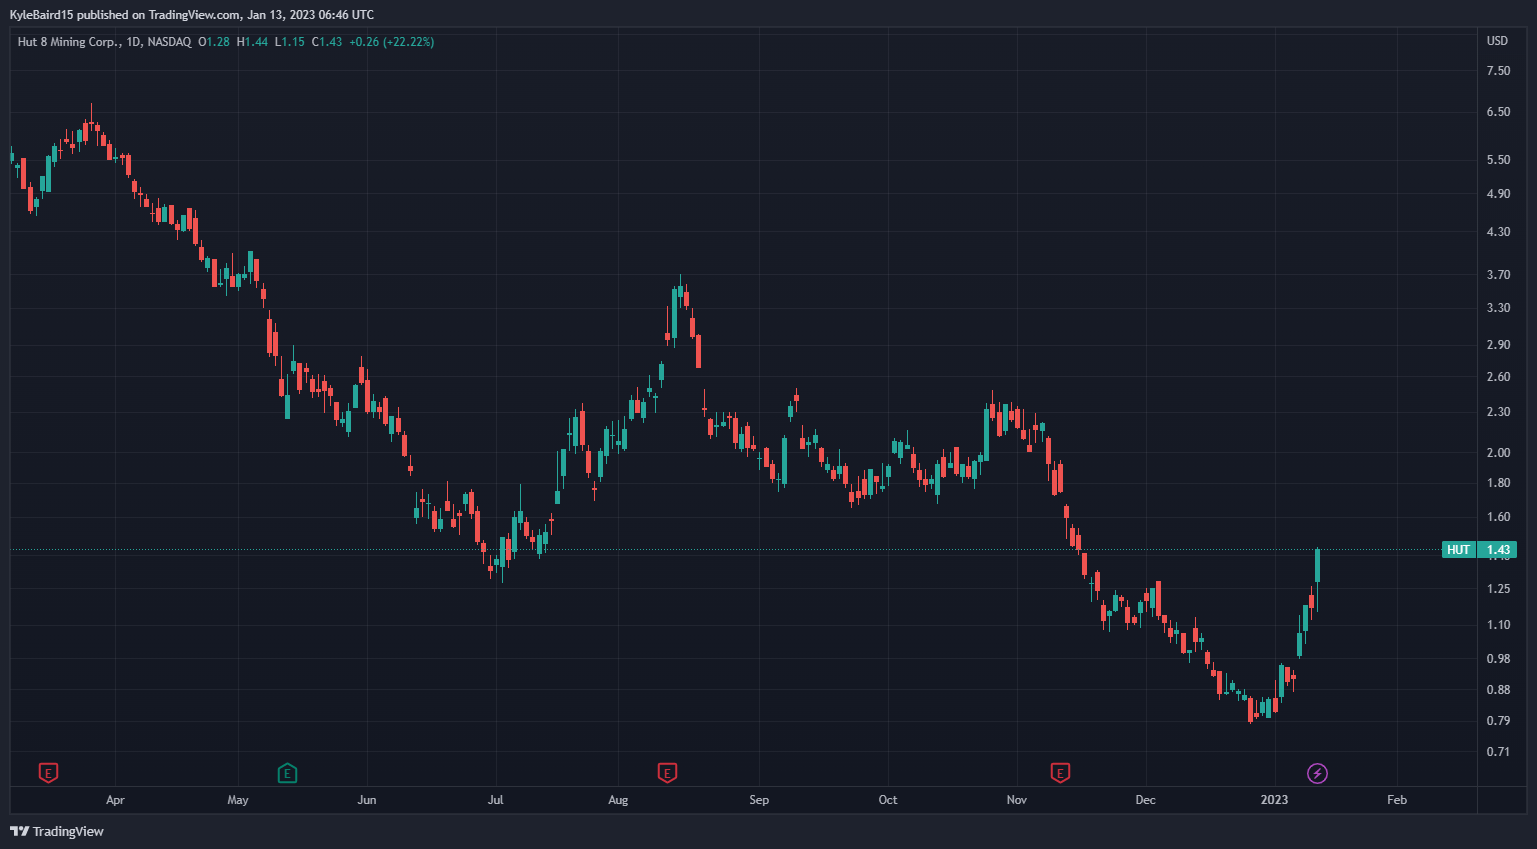Click the latest green candlestick
Image resolution: width=1537 pixels, height=849 pixels.
coord(1318,565)
